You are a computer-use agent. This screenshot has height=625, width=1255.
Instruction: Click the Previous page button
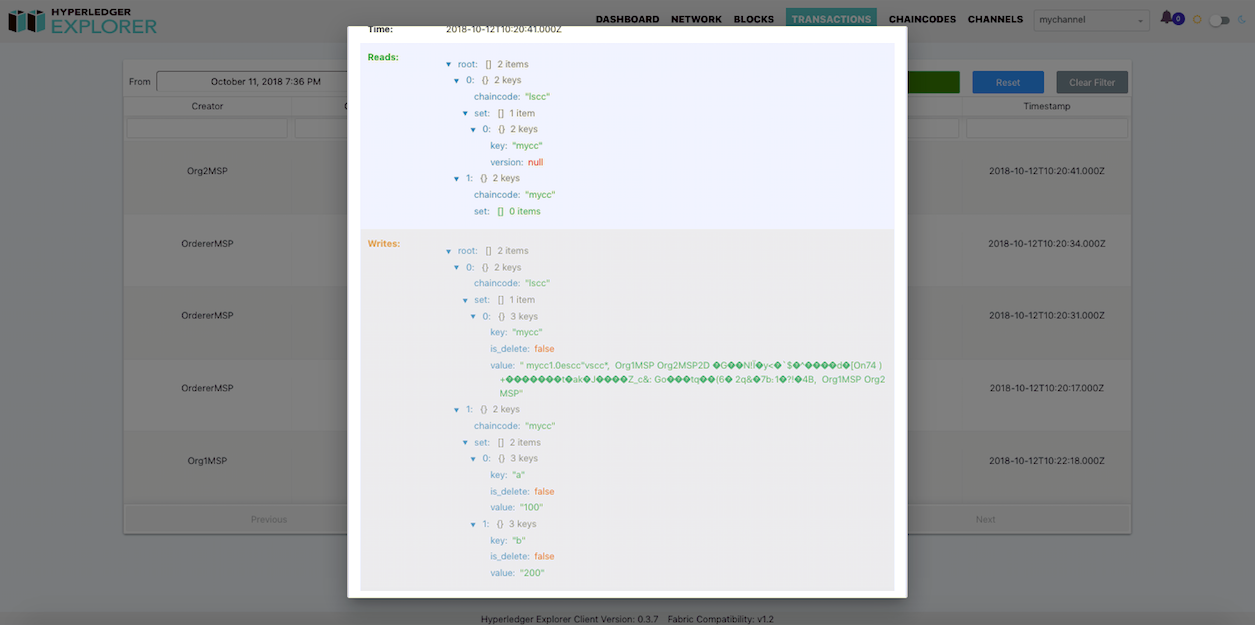268,518
